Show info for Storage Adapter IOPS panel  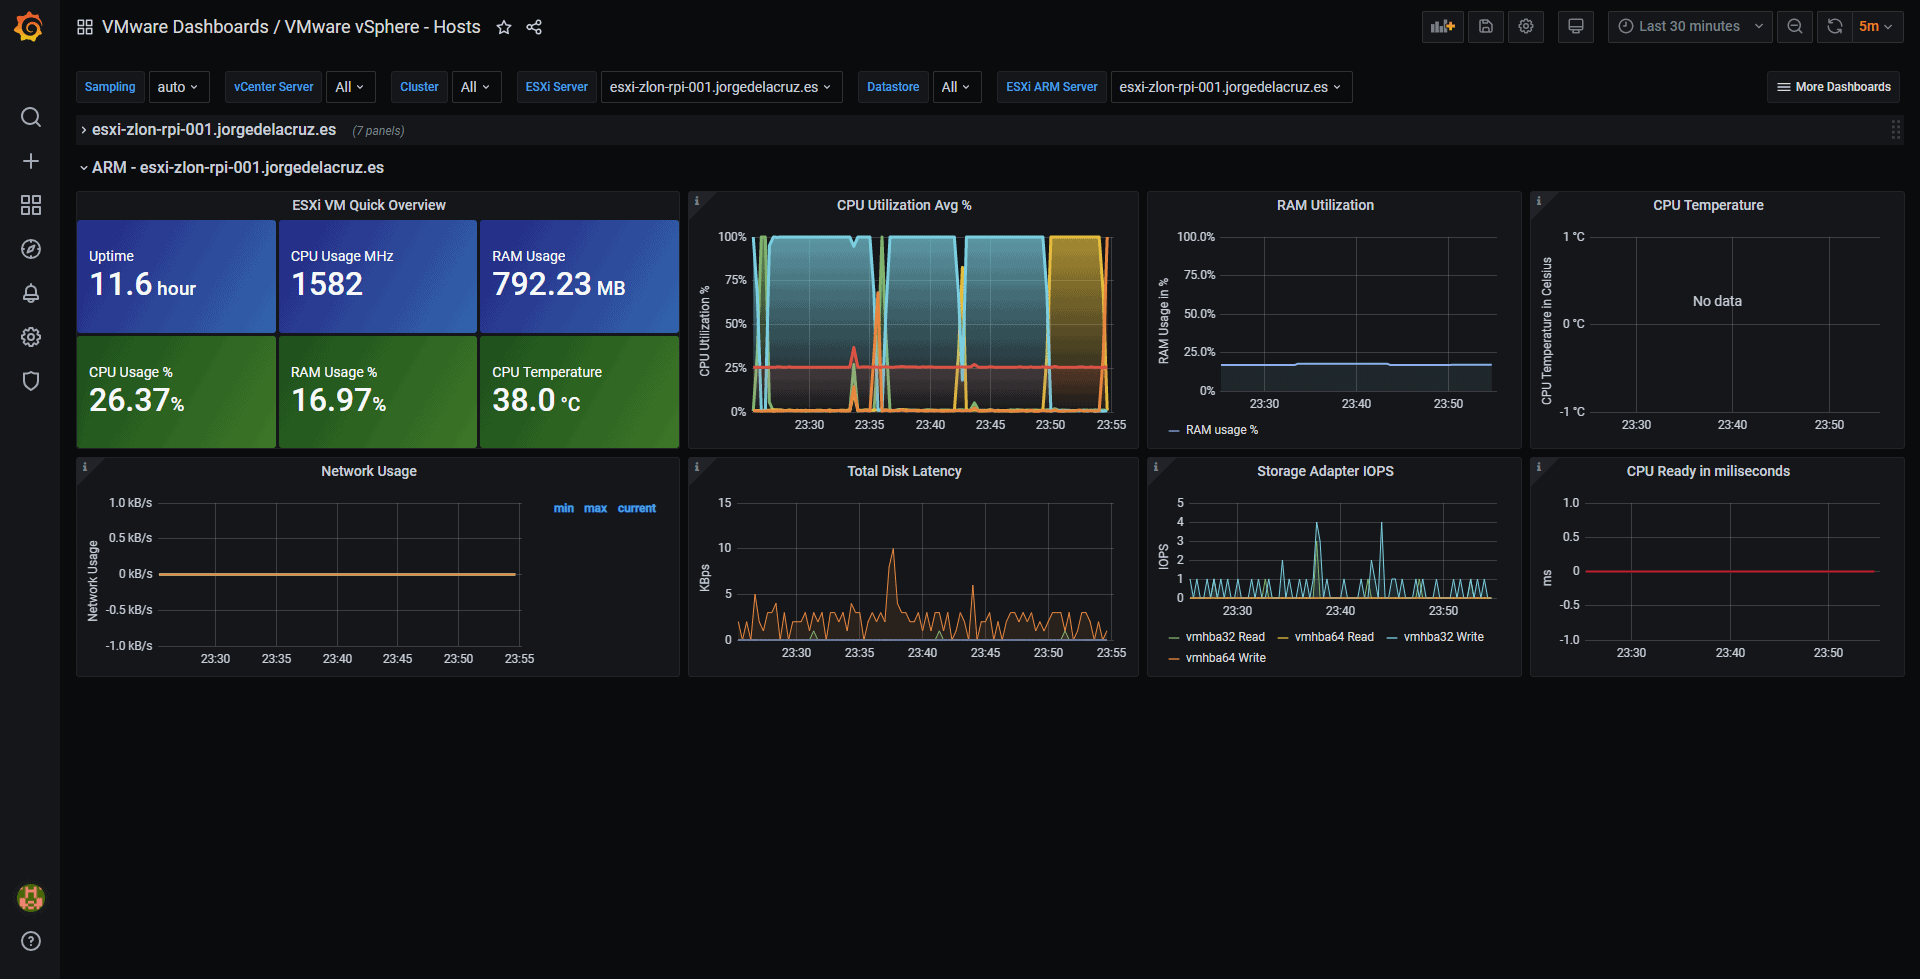tap(1156, 467)
